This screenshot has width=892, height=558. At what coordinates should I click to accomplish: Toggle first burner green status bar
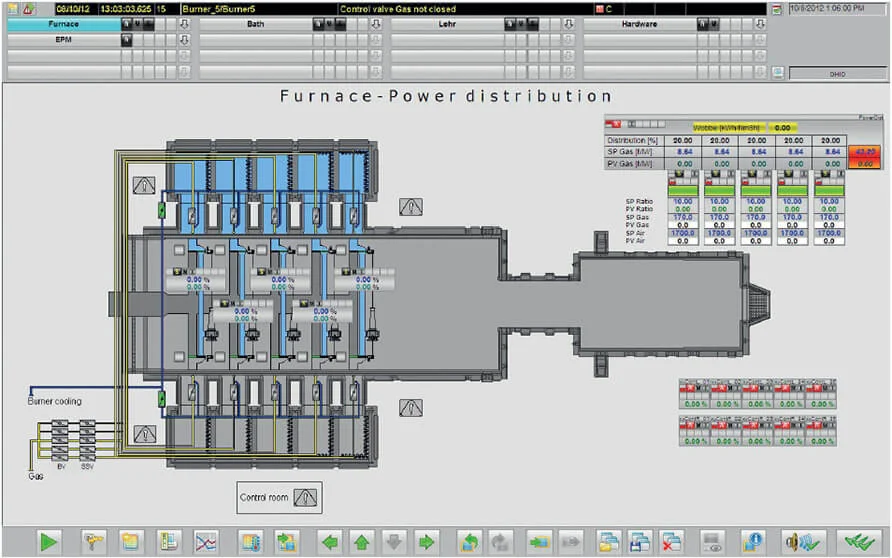tap(683, 191)
